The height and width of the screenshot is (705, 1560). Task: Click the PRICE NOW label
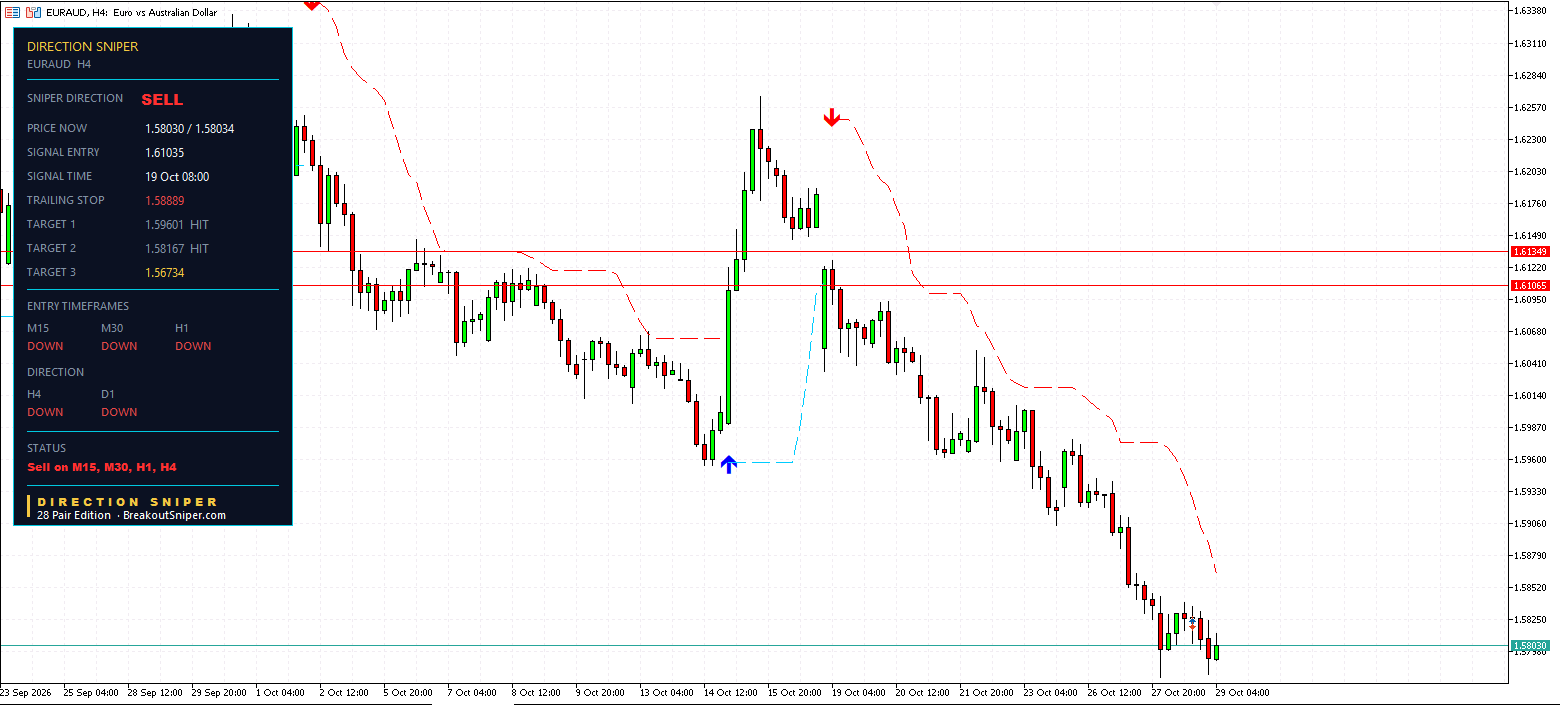(57, 129)
